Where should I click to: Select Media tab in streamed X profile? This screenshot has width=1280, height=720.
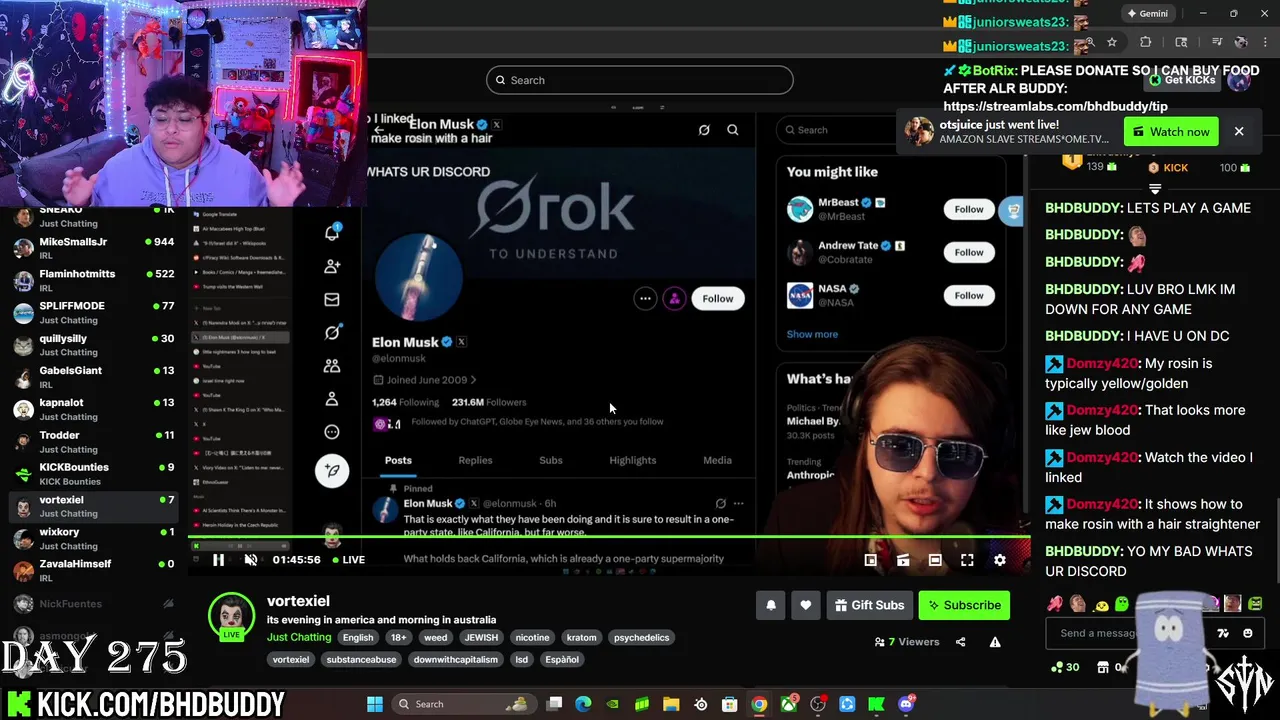[x=717, y=460]
